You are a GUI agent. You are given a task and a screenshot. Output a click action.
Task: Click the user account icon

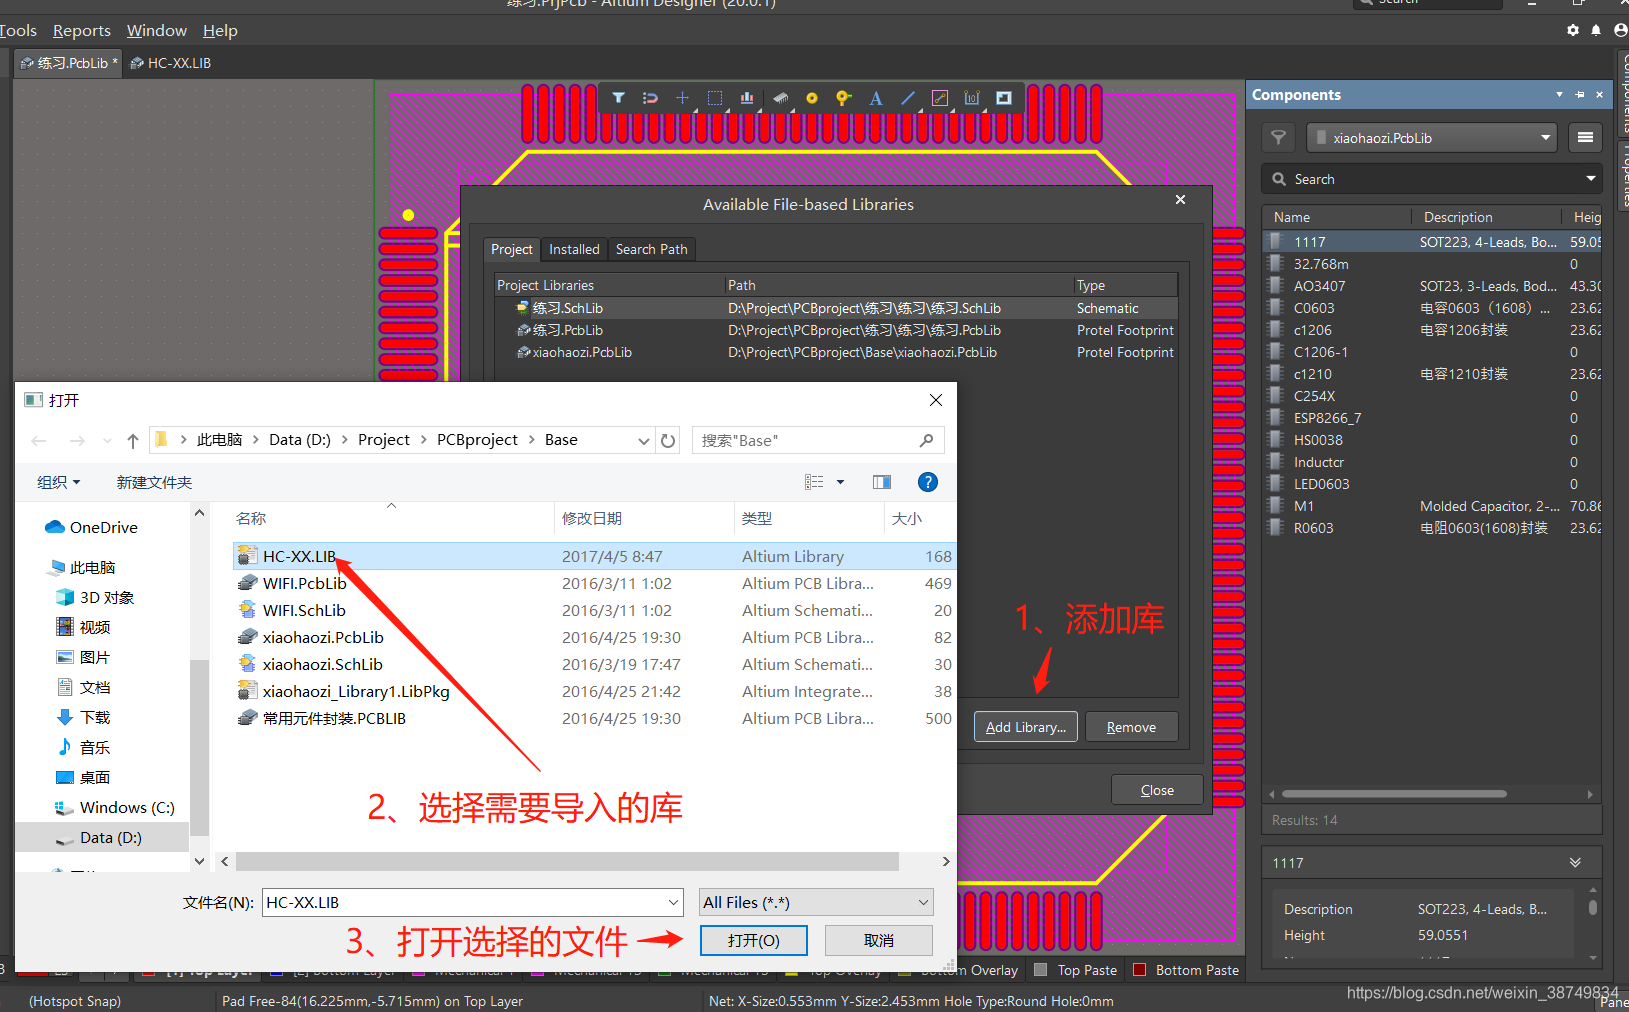pyautogui.click(x=1620, y=30)
